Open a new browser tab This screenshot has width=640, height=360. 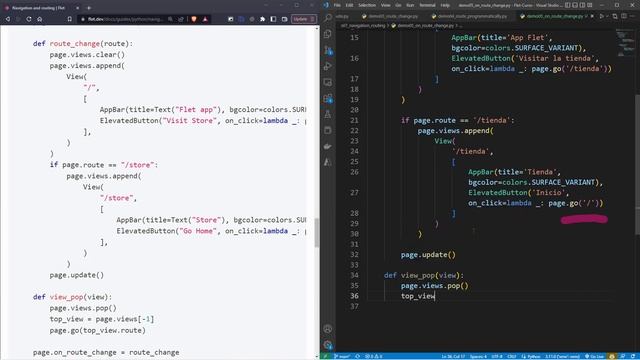coord(89,8)
